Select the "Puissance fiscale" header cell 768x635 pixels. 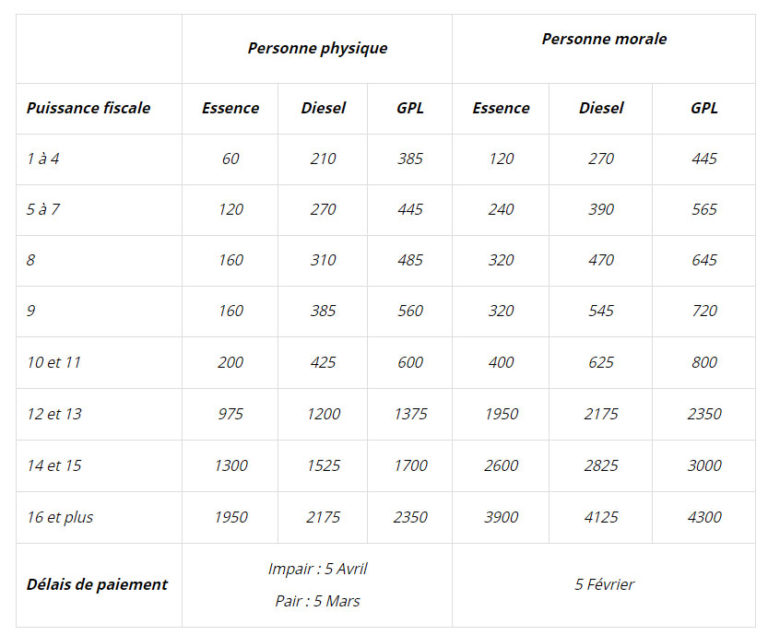(88, 108)
